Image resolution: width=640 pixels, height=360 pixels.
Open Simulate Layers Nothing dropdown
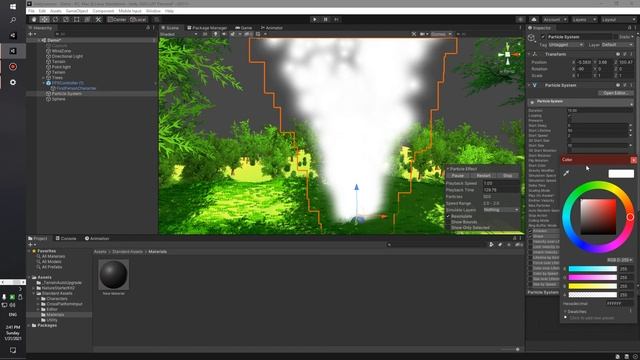(501, 209)
